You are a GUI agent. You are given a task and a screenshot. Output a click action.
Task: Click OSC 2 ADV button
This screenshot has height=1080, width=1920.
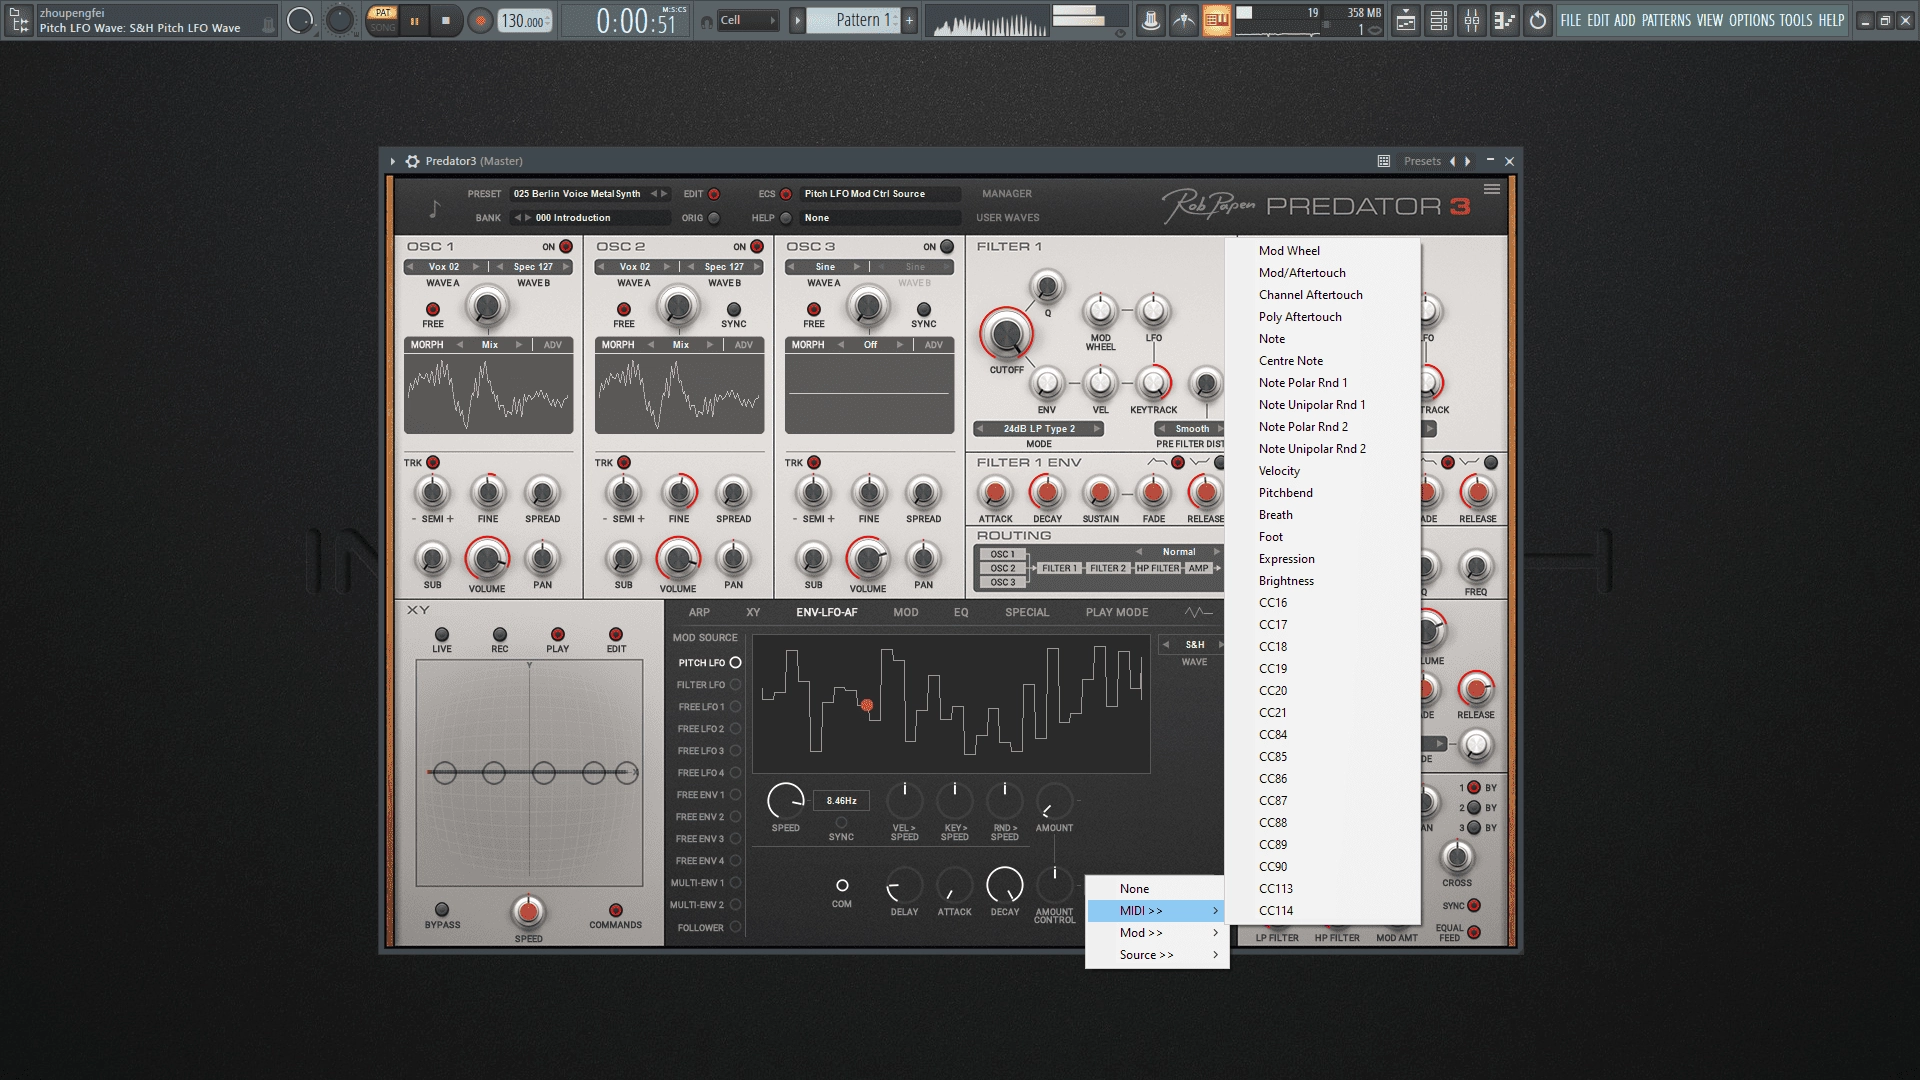click(744, 345)
